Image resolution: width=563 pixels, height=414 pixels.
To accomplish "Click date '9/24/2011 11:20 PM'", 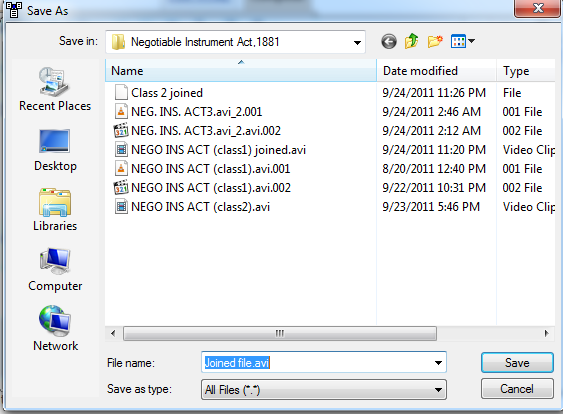I will click(434, 150).
